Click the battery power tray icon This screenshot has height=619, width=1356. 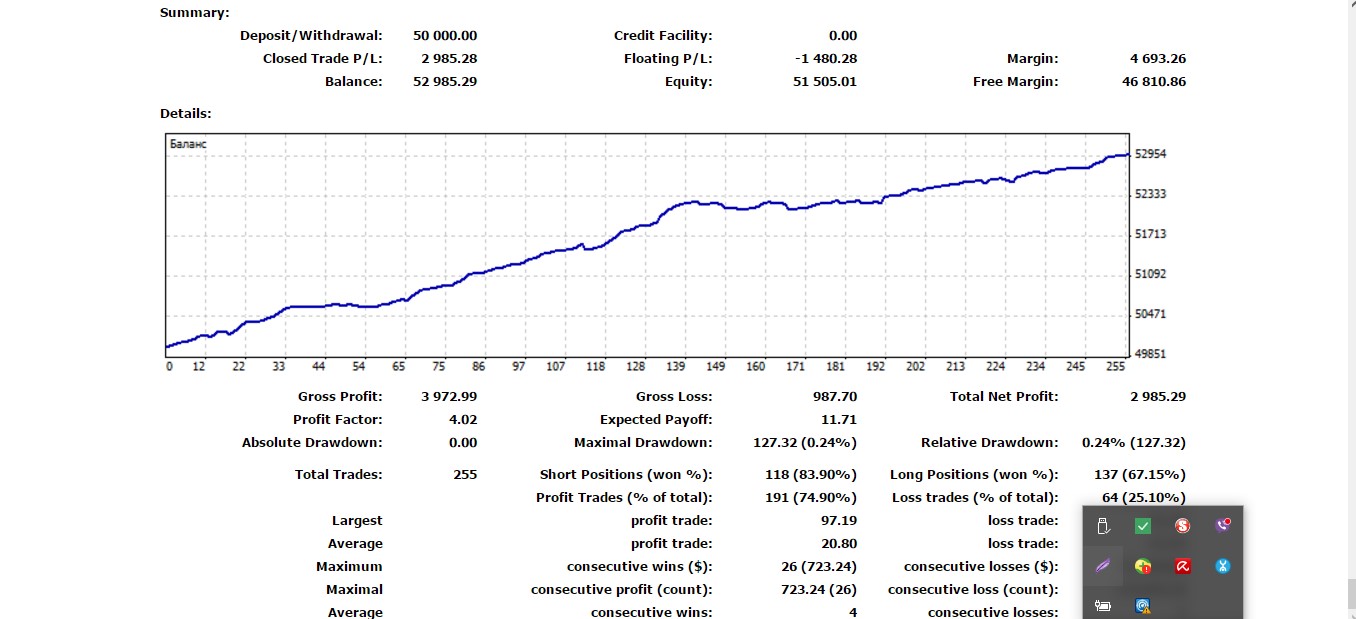coord(1103,605)
